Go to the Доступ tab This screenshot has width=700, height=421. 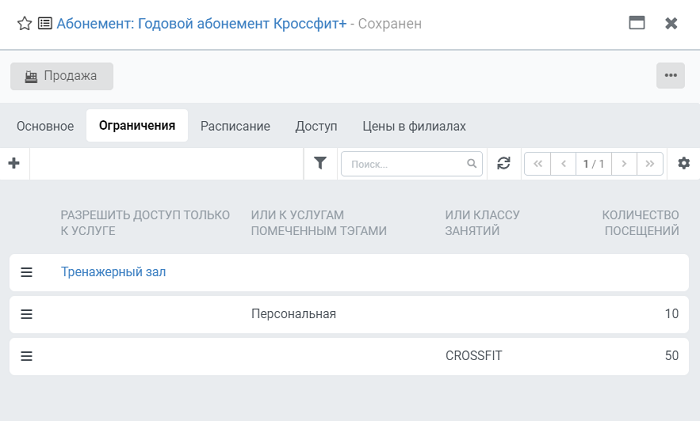point(316,126)
